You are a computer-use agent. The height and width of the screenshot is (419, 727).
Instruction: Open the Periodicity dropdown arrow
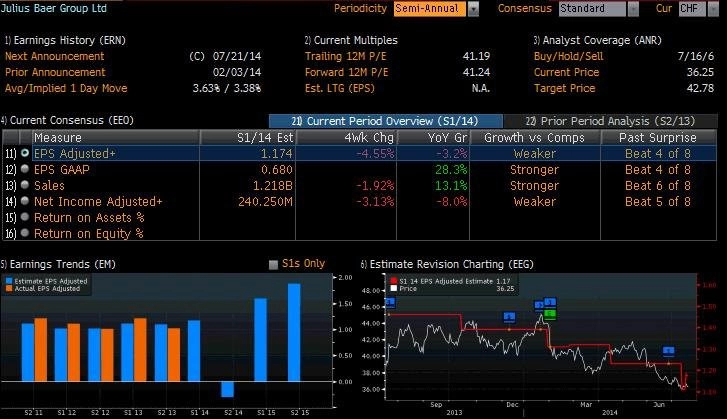click(x=473, y=9)
